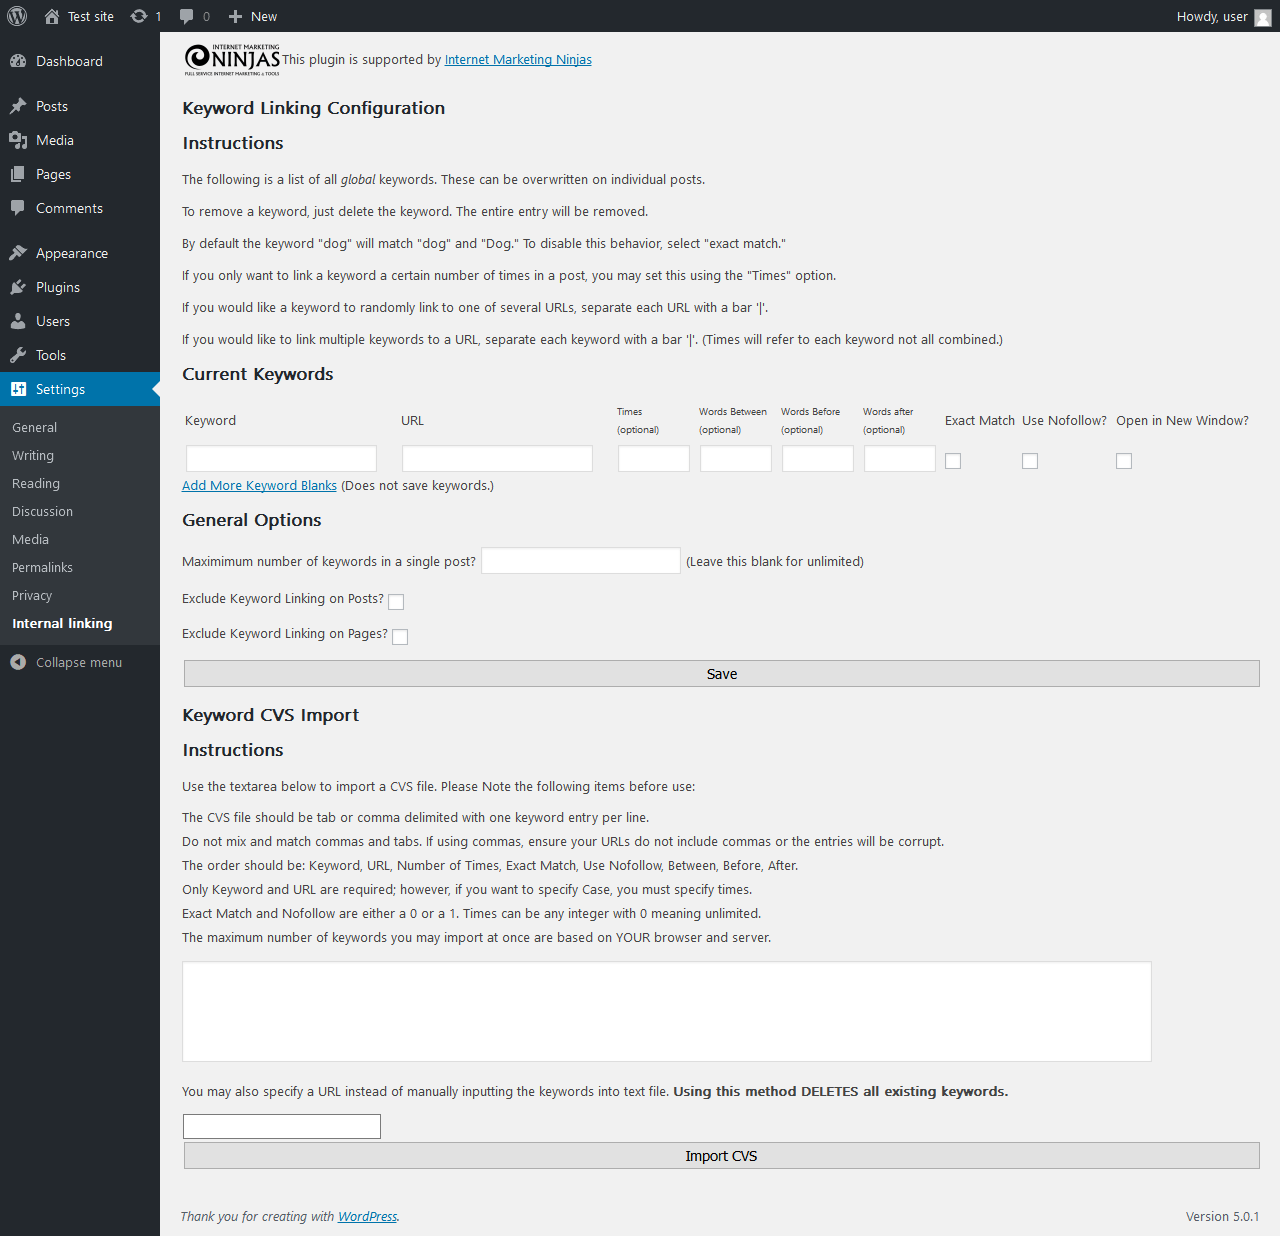Open Privacy settings
The image size is (1280, 1236).
[x=32, y=595]
